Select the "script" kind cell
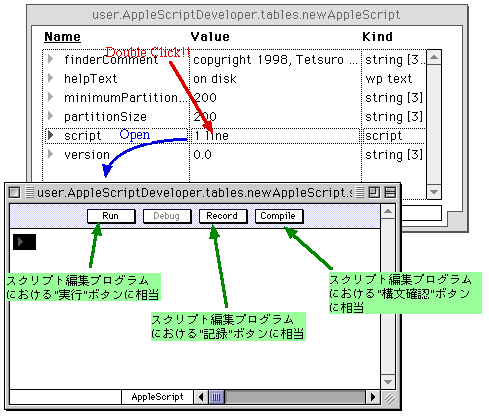 tap(384, 136)
